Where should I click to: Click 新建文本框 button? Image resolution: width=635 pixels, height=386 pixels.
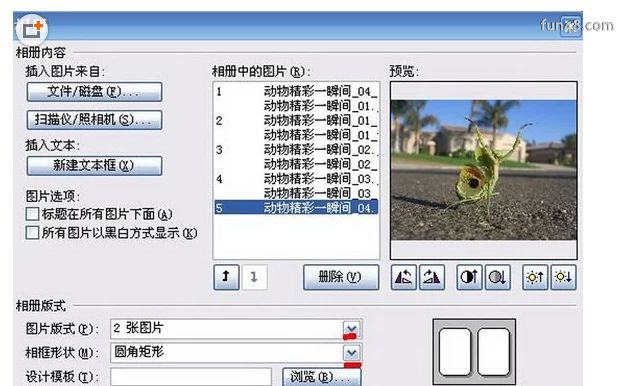pos(94,166)
